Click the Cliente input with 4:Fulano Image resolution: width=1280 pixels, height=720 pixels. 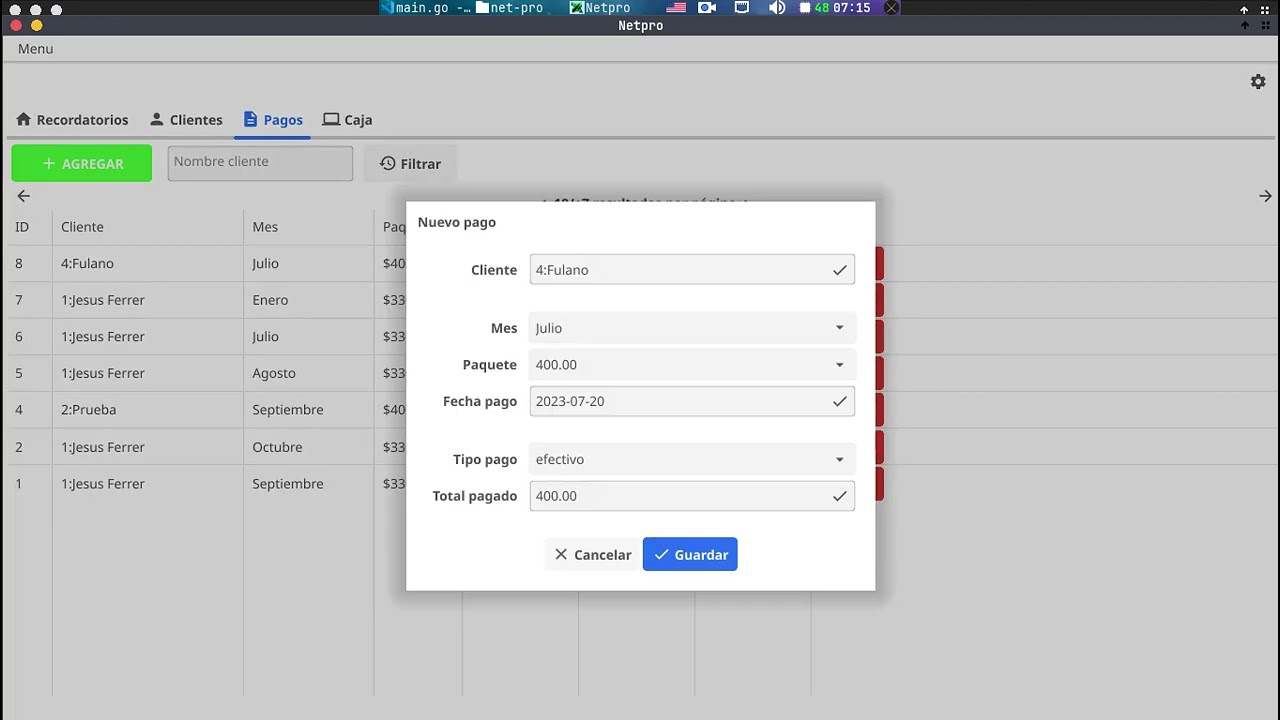(x=692, y=270)
